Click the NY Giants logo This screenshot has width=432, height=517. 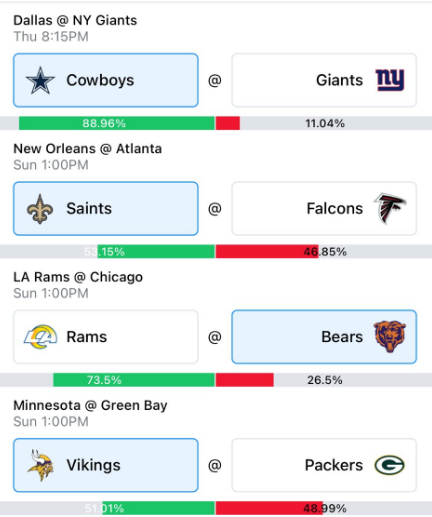390,80
